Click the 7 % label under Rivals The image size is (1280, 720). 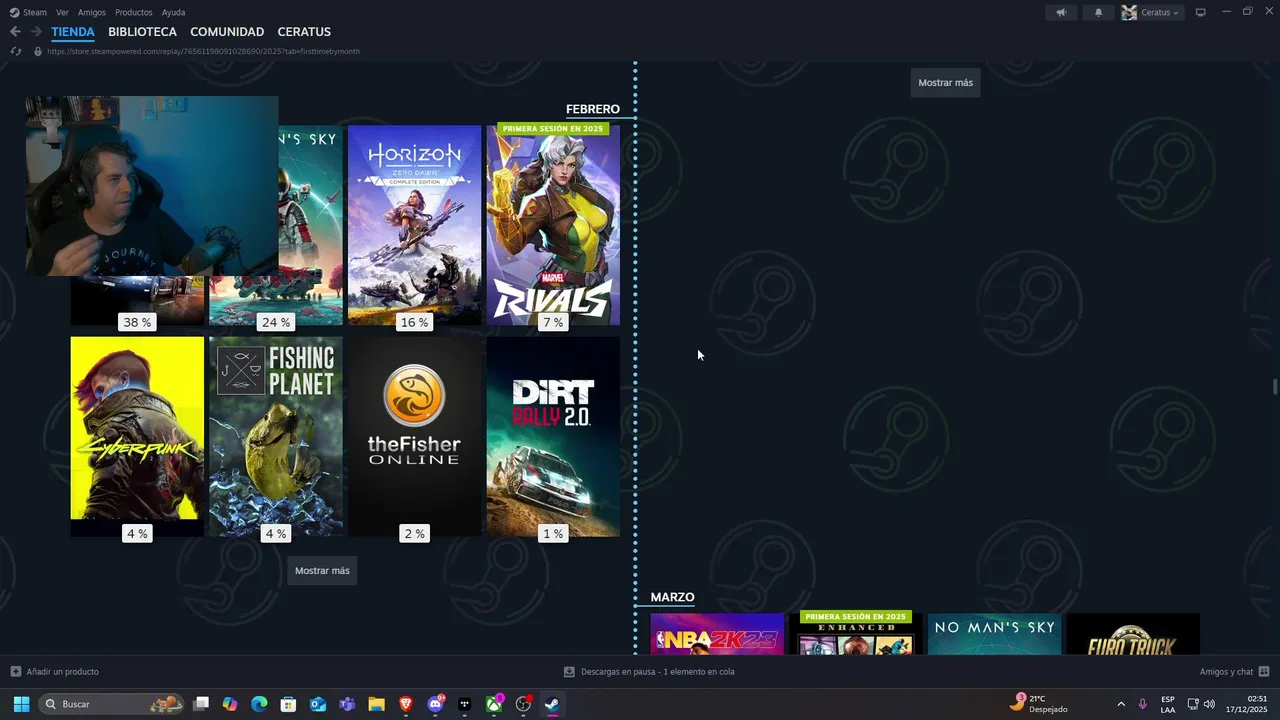[x=553, y=322]
